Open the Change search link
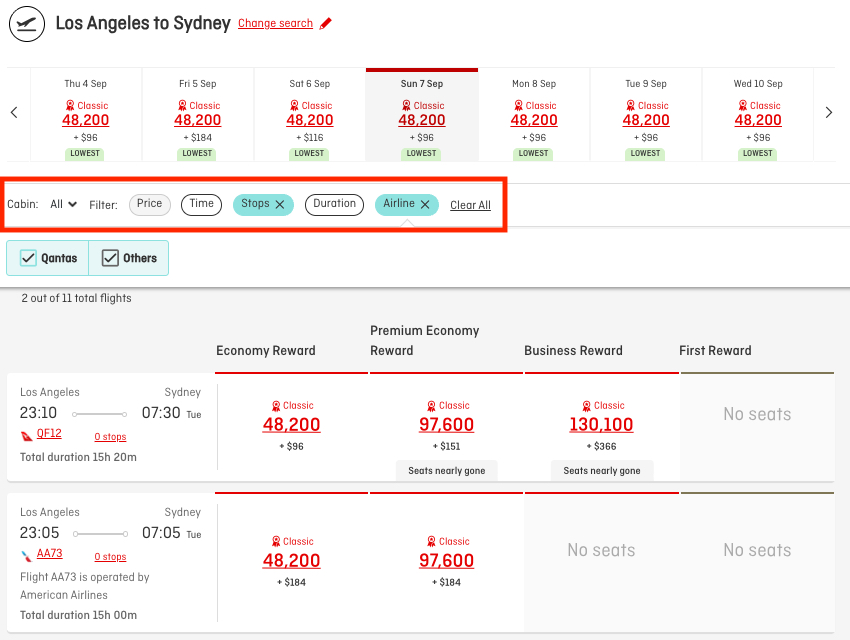The height and width of the screenshot is (640, 850). coord(275,23)
